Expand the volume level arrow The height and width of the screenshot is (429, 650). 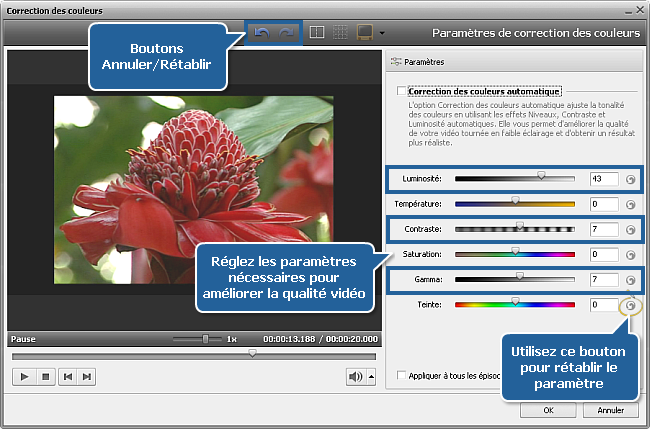372,377
